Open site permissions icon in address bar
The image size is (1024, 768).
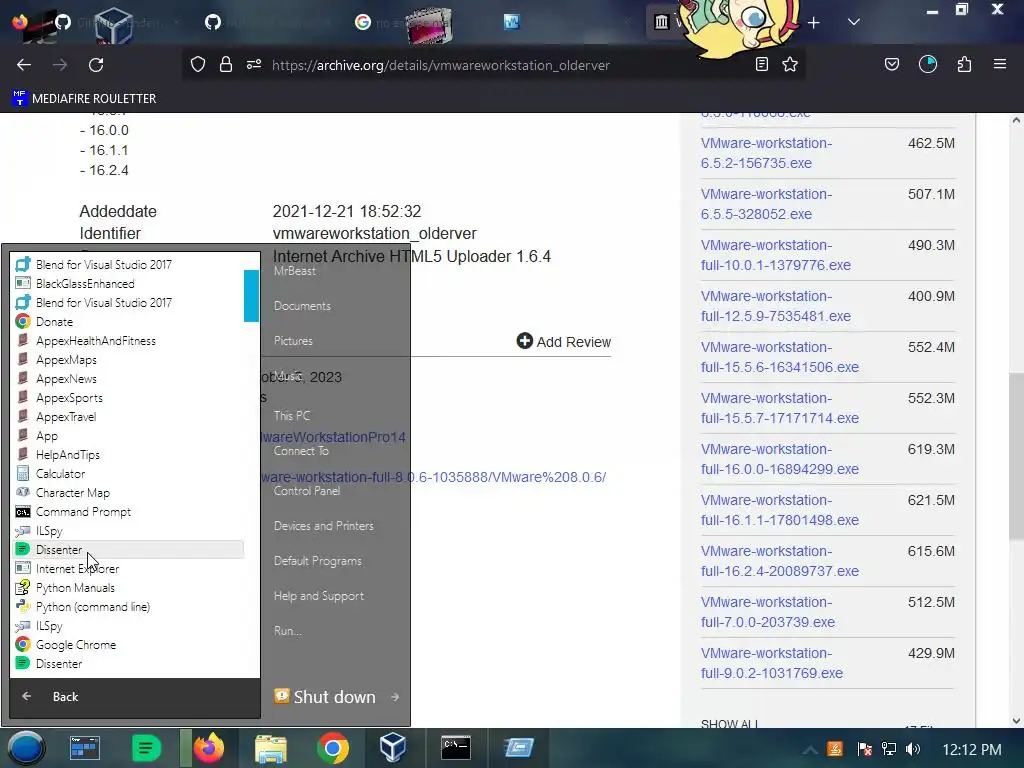254,65
